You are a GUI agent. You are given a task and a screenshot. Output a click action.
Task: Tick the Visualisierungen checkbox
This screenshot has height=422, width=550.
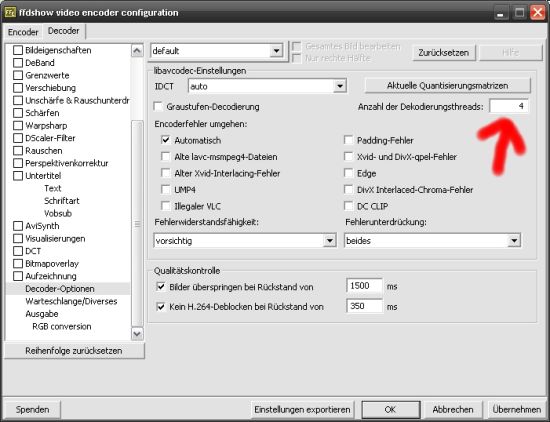point(18,239)
